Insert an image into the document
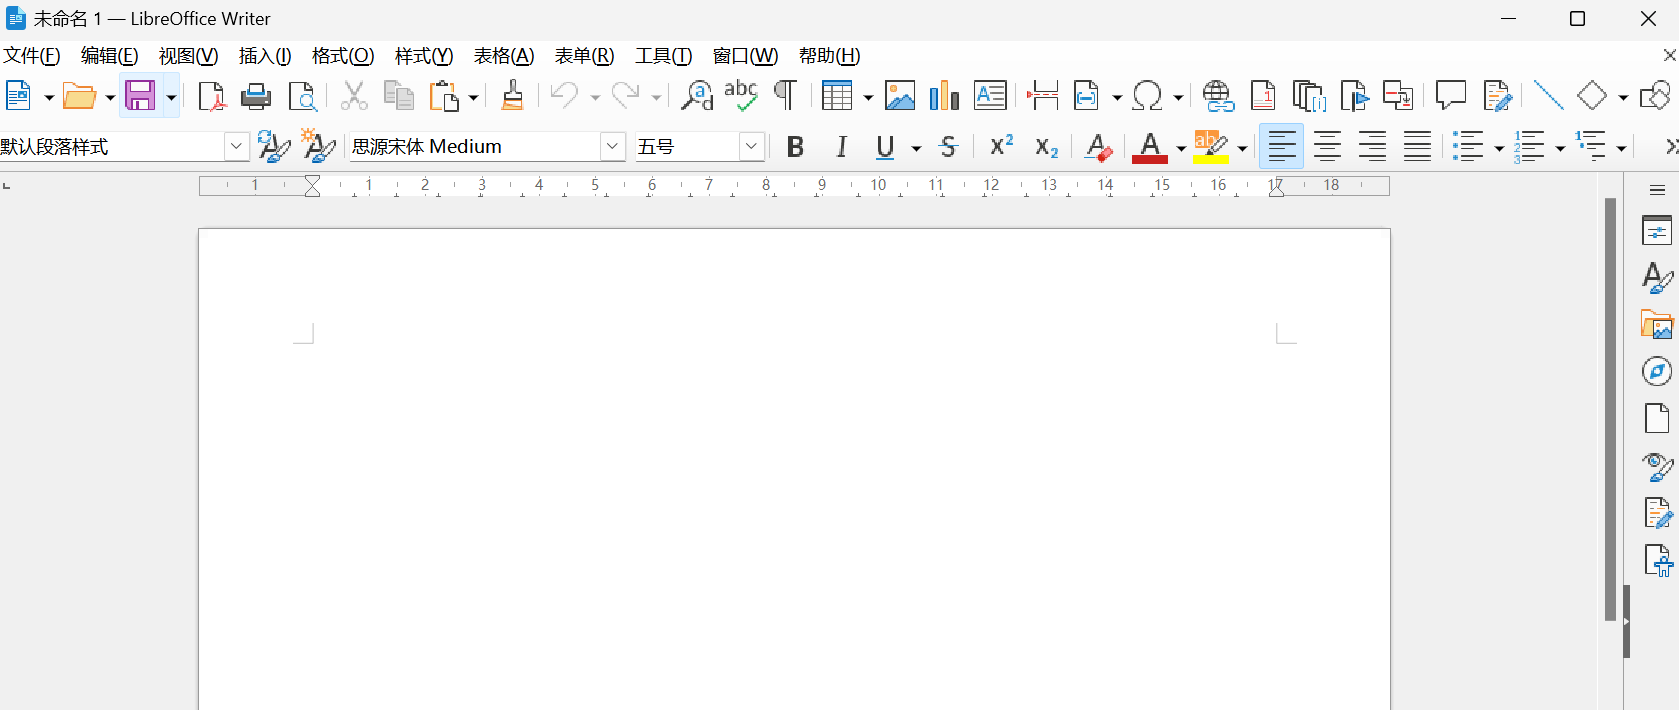Screen dimensions: 1679x710 click(899, 96)
